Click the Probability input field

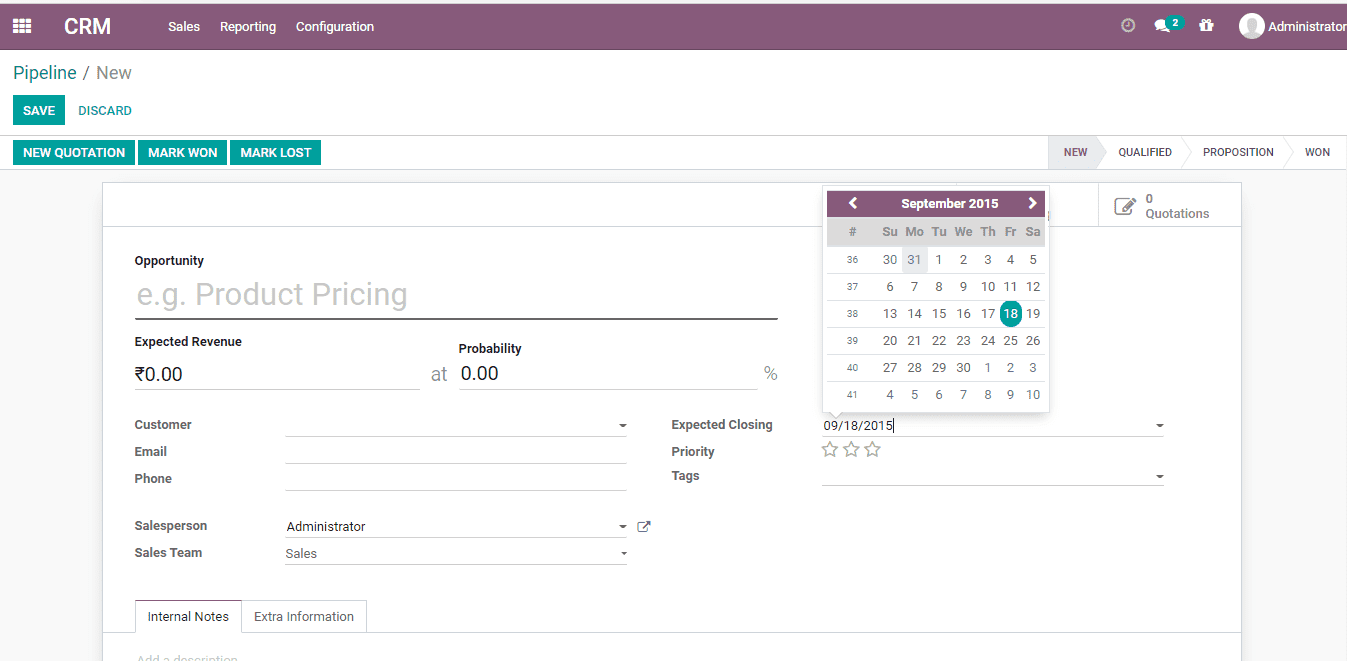(608, 374)
